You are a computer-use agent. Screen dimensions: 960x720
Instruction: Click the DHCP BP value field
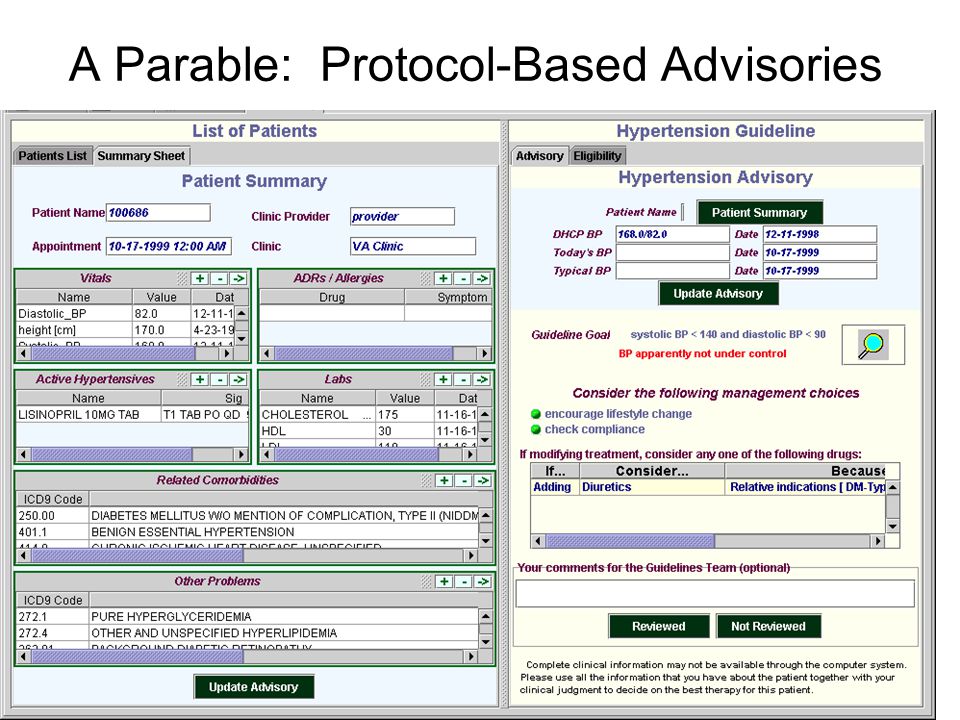672,234
